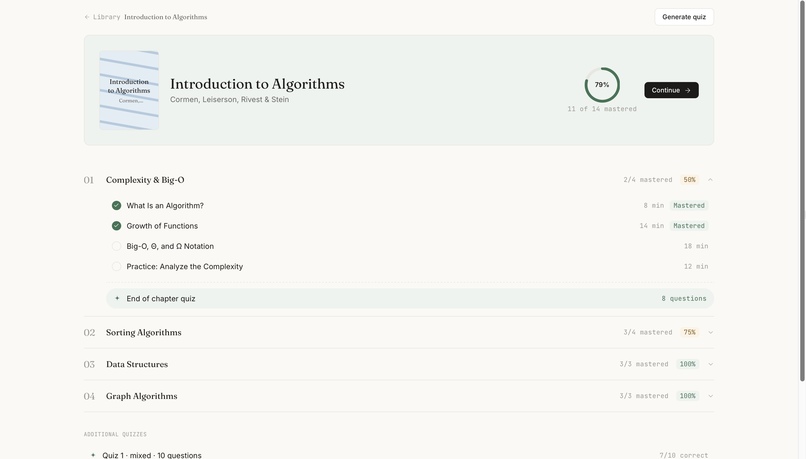806x459 pixels.
Task: Toggle the check mark for What Is an Algorithm?
Action: [x=117, y=205]
